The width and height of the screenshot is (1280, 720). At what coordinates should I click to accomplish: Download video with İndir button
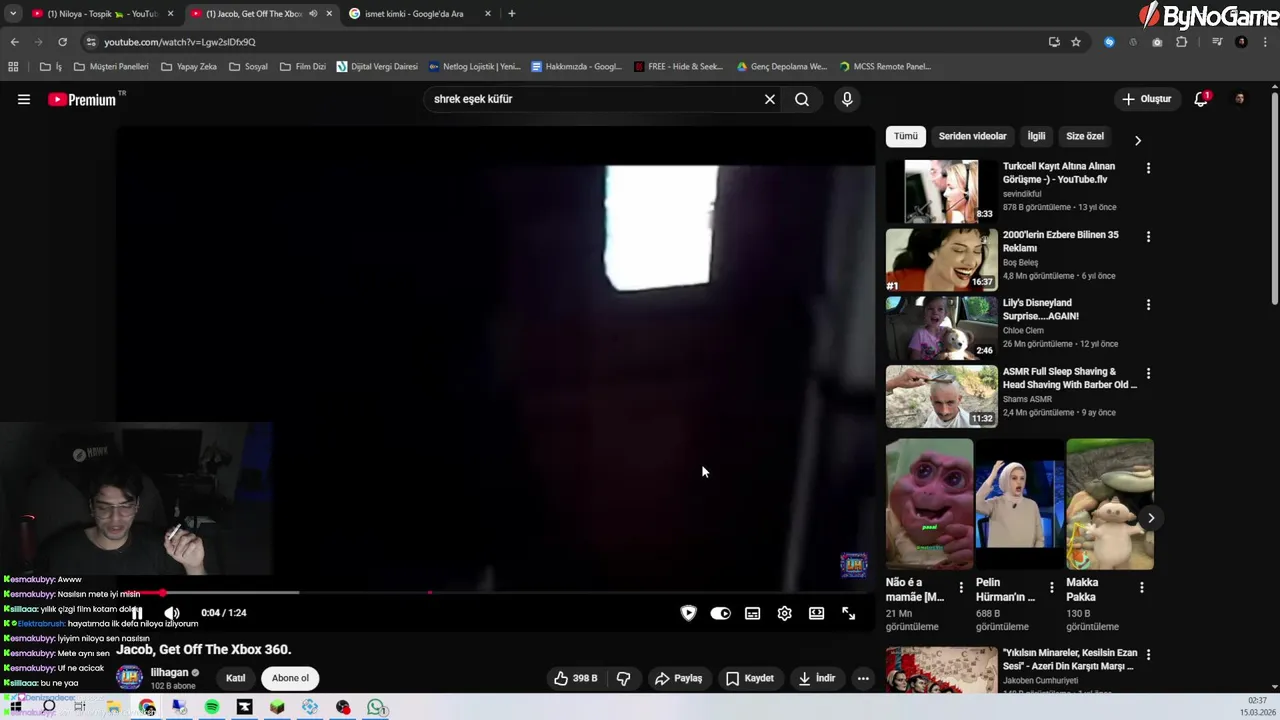(816, 678)
